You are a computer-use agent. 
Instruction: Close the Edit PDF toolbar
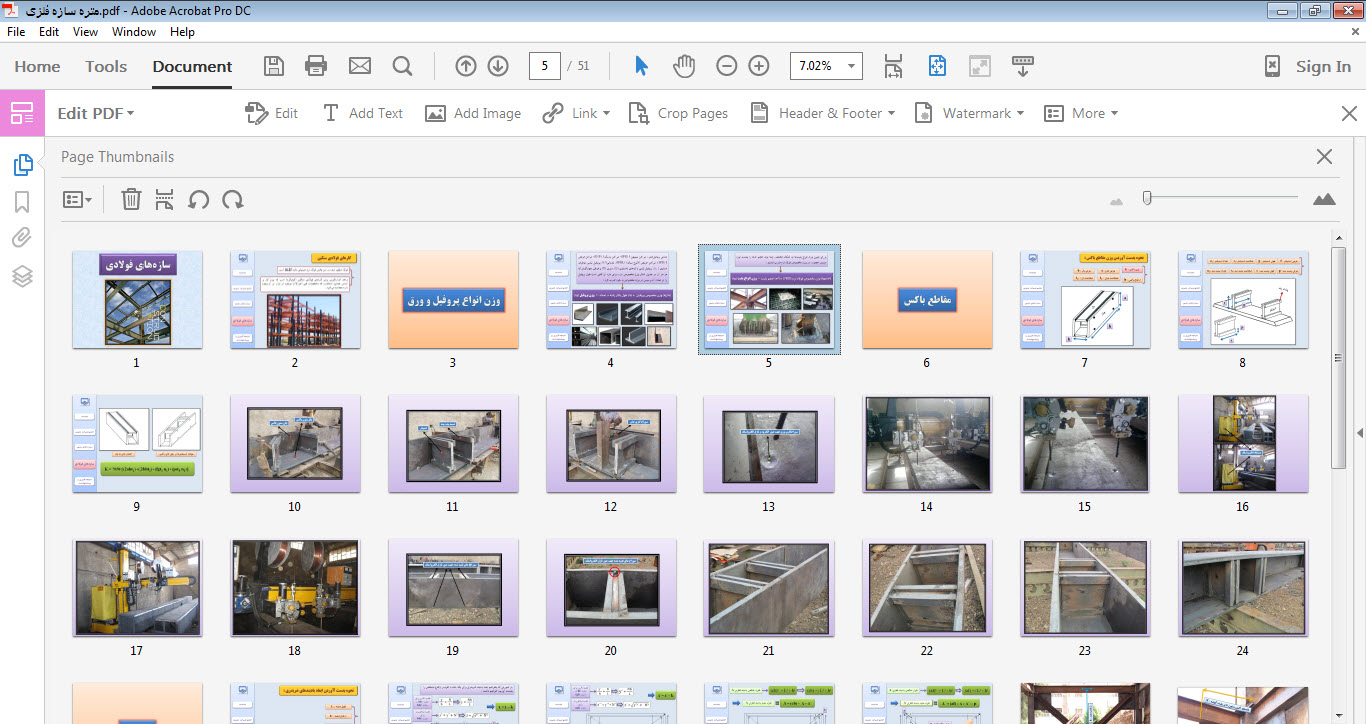point(1349,113)
